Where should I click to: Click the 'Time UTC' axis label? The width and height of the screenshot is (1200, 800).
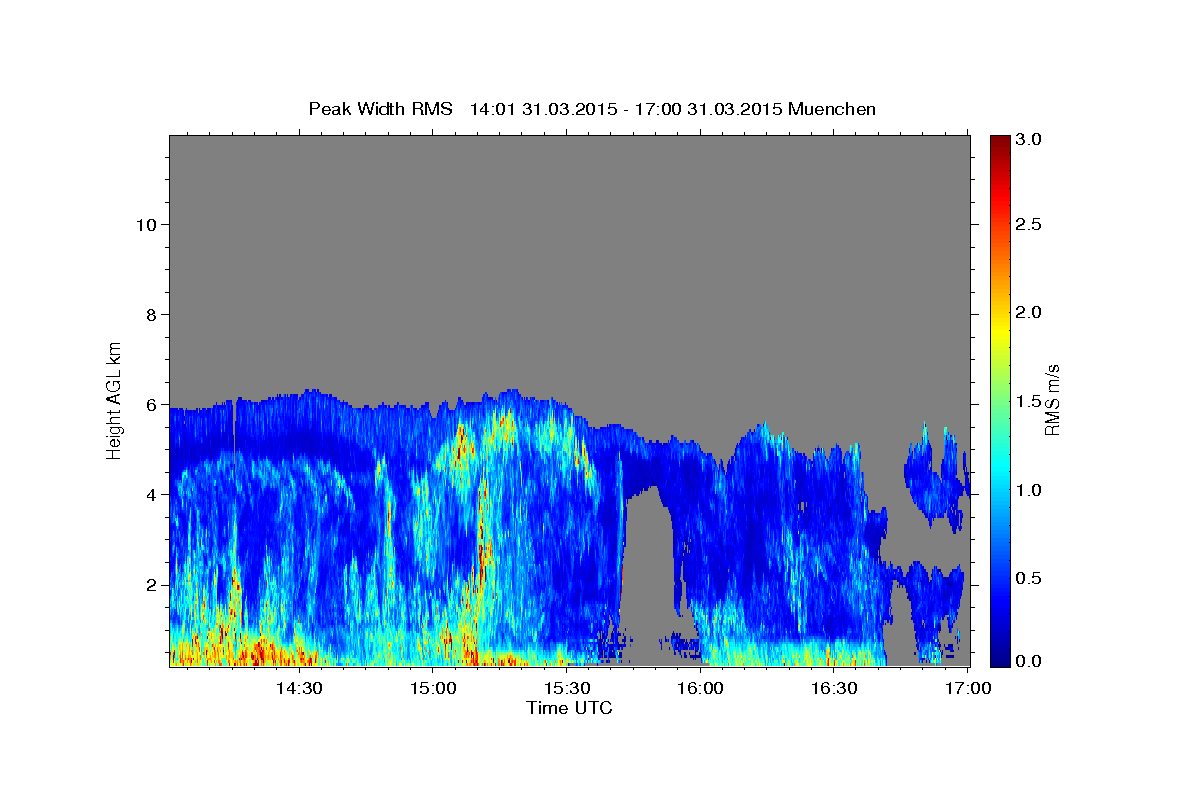[x=569, y=708]
